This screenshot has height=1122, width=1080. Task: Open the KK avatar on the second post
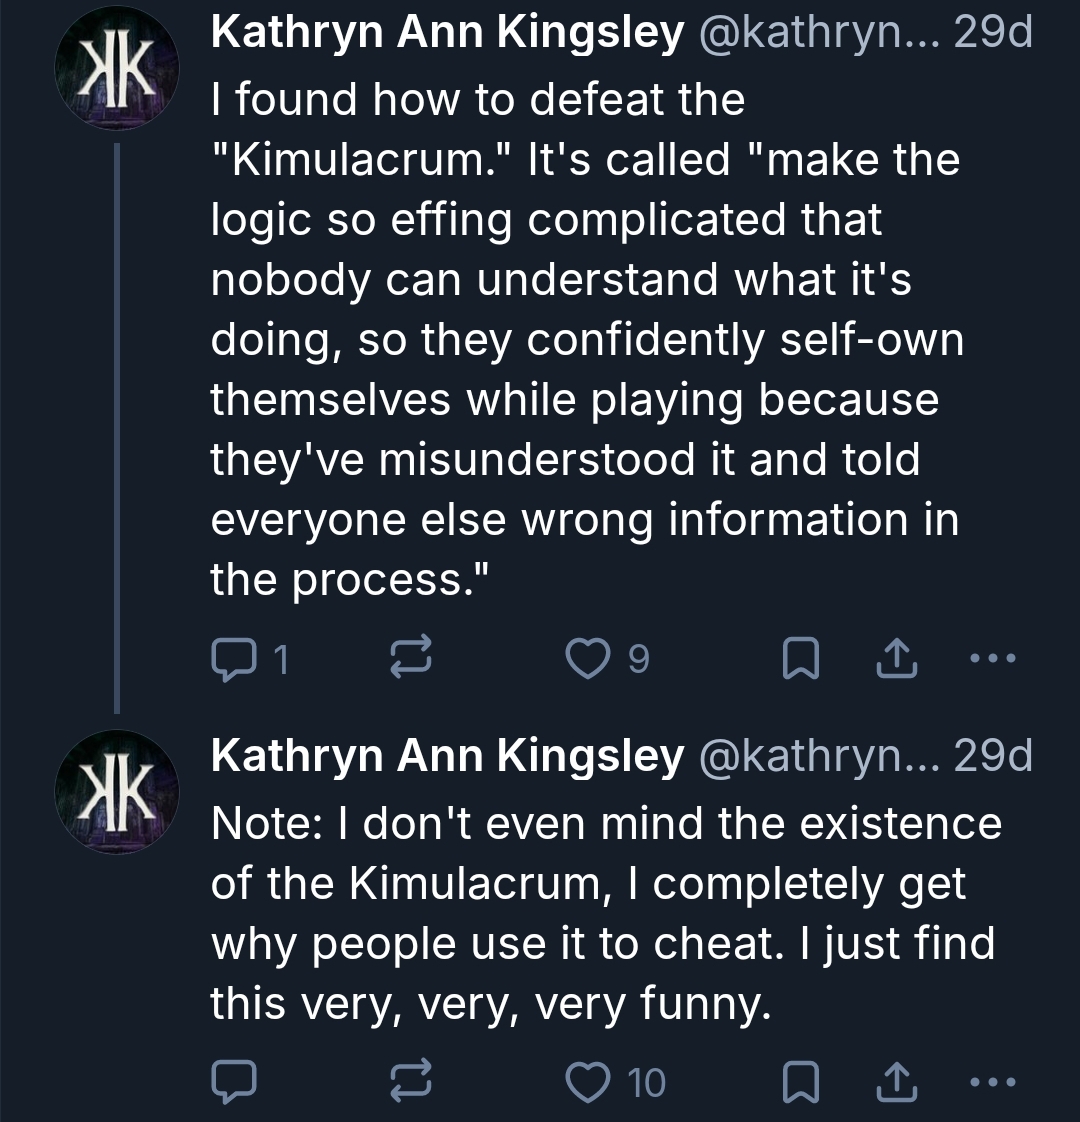point(117,791)
